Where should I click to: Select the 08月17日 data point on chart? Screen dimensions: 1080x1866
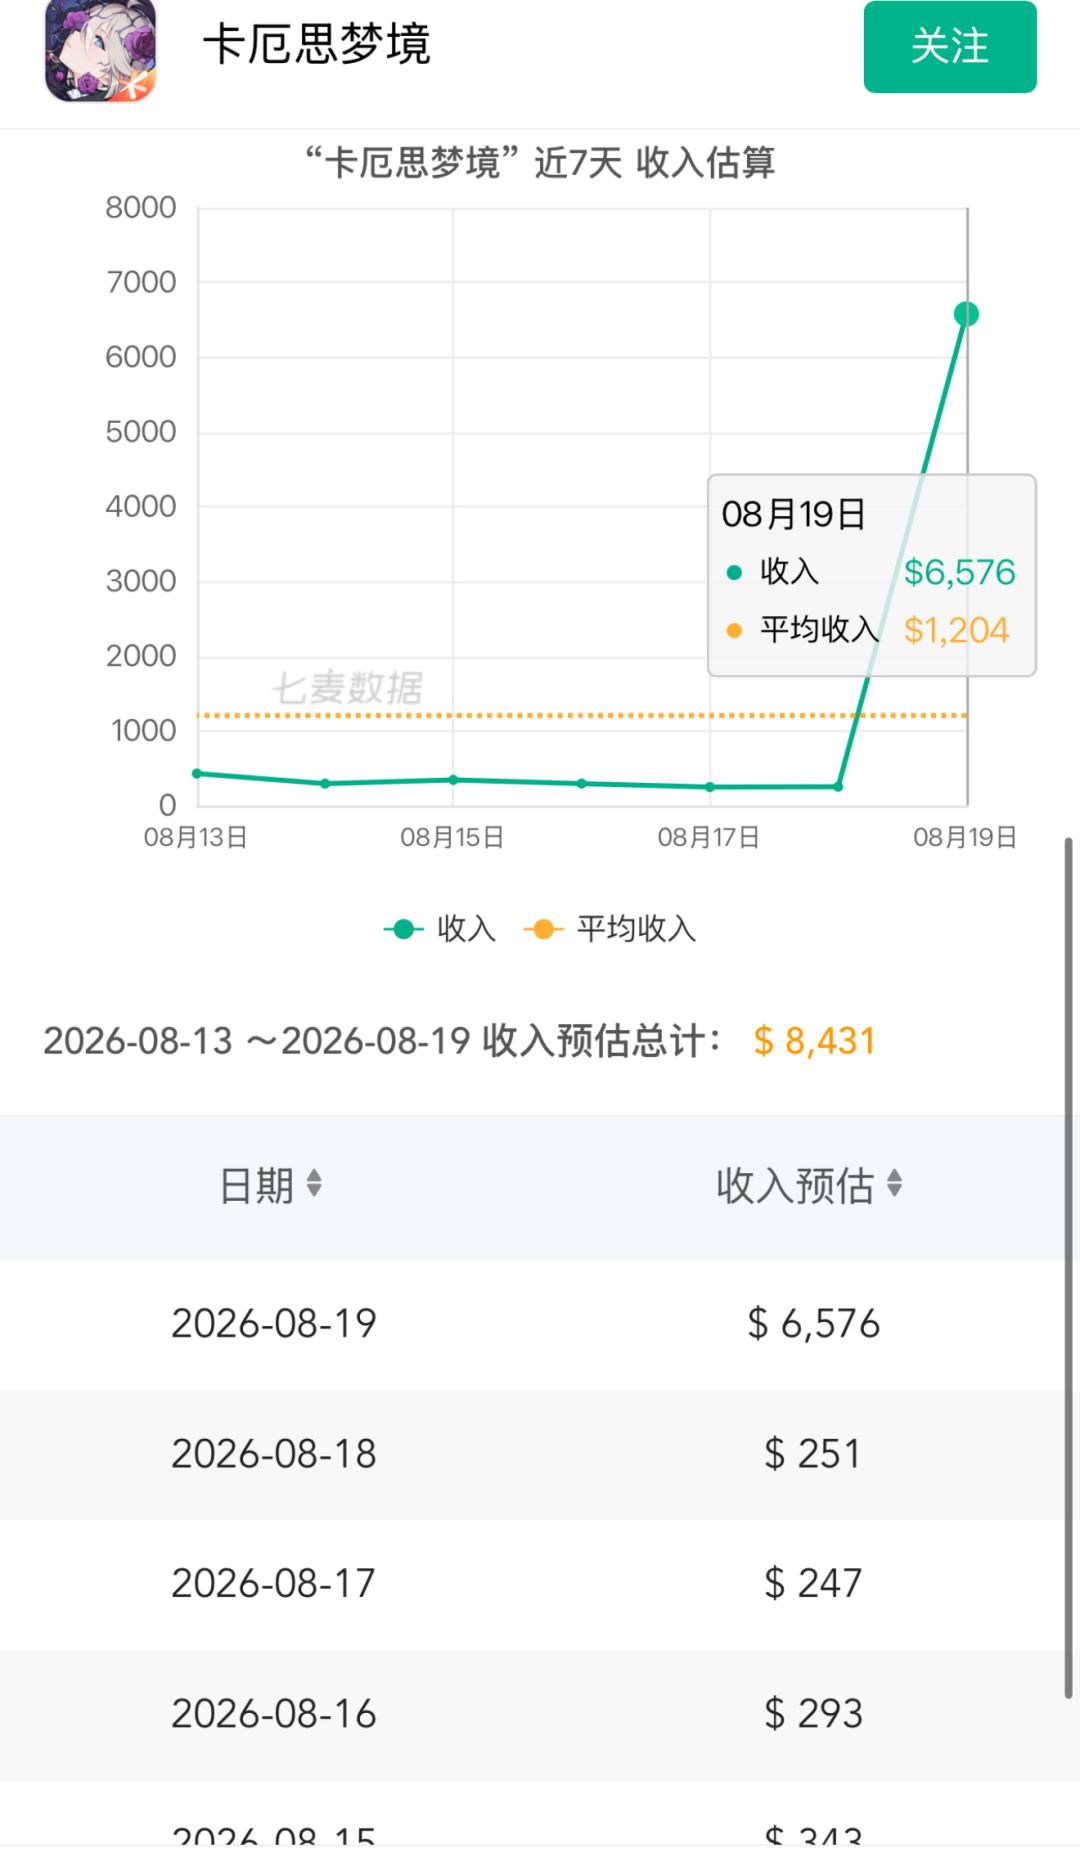(710, 787)
